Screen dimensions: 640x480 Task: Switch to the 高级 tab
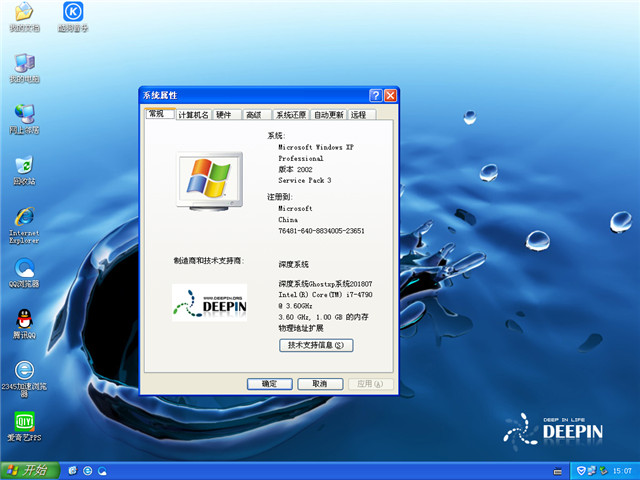coord(257,115)
